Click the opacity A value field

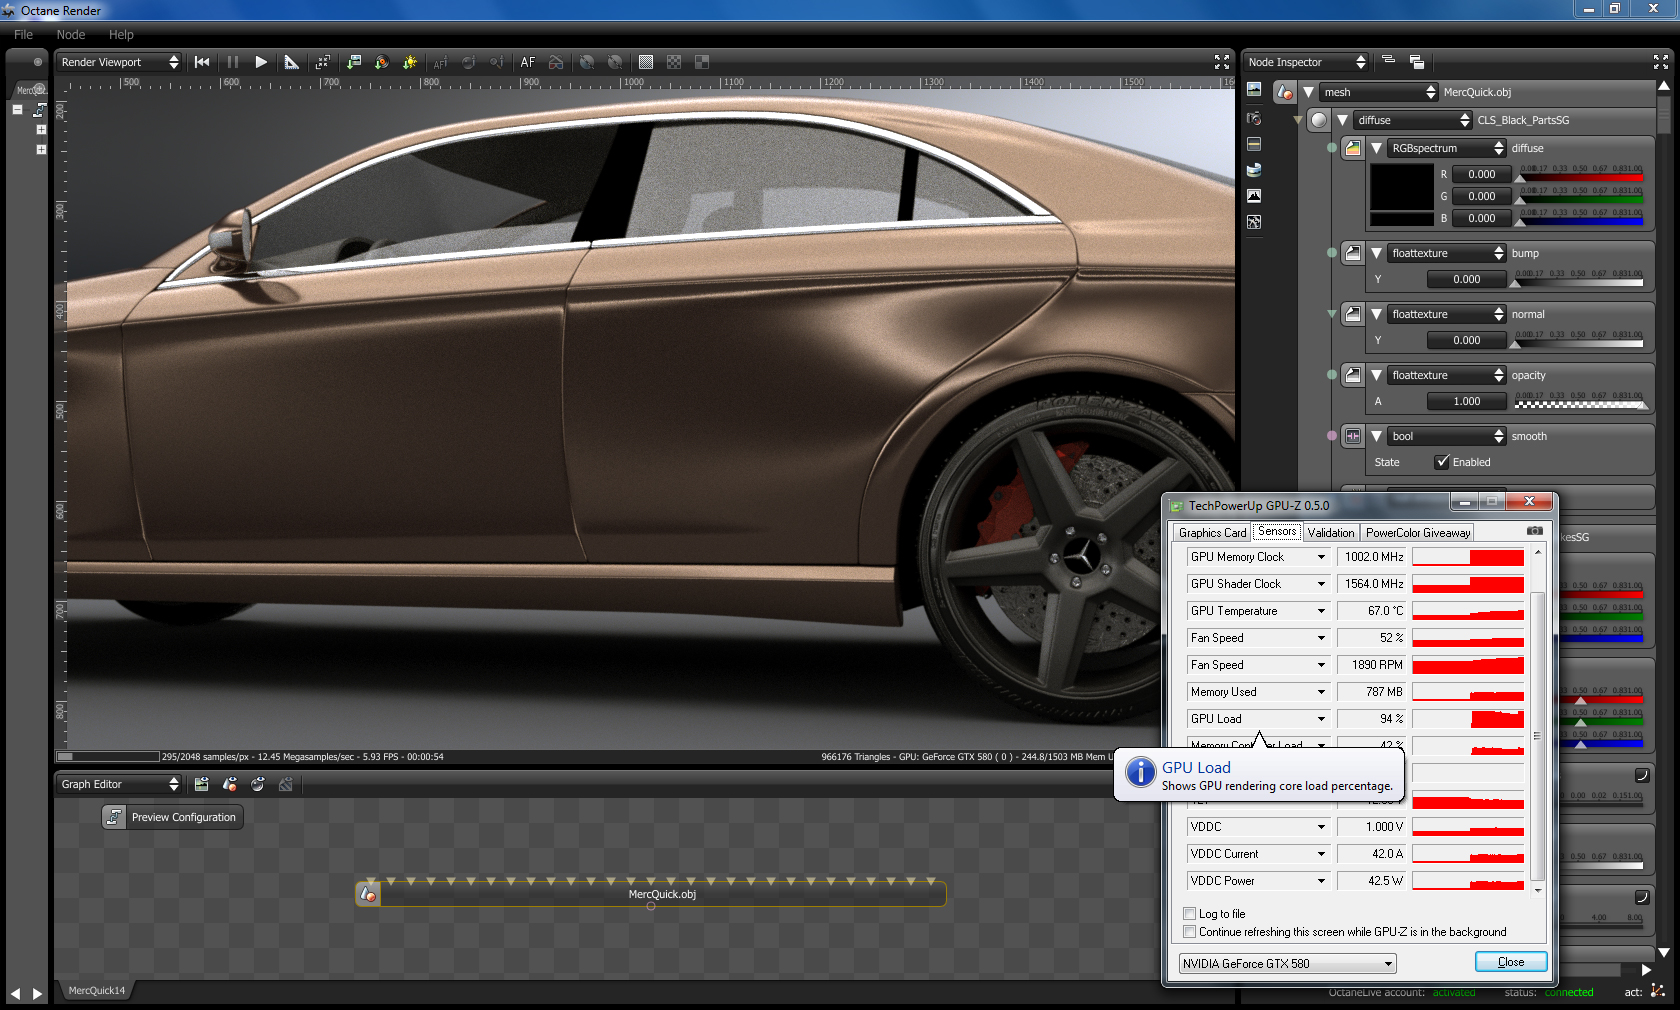pyautogui.click(x=1466, y=401)
